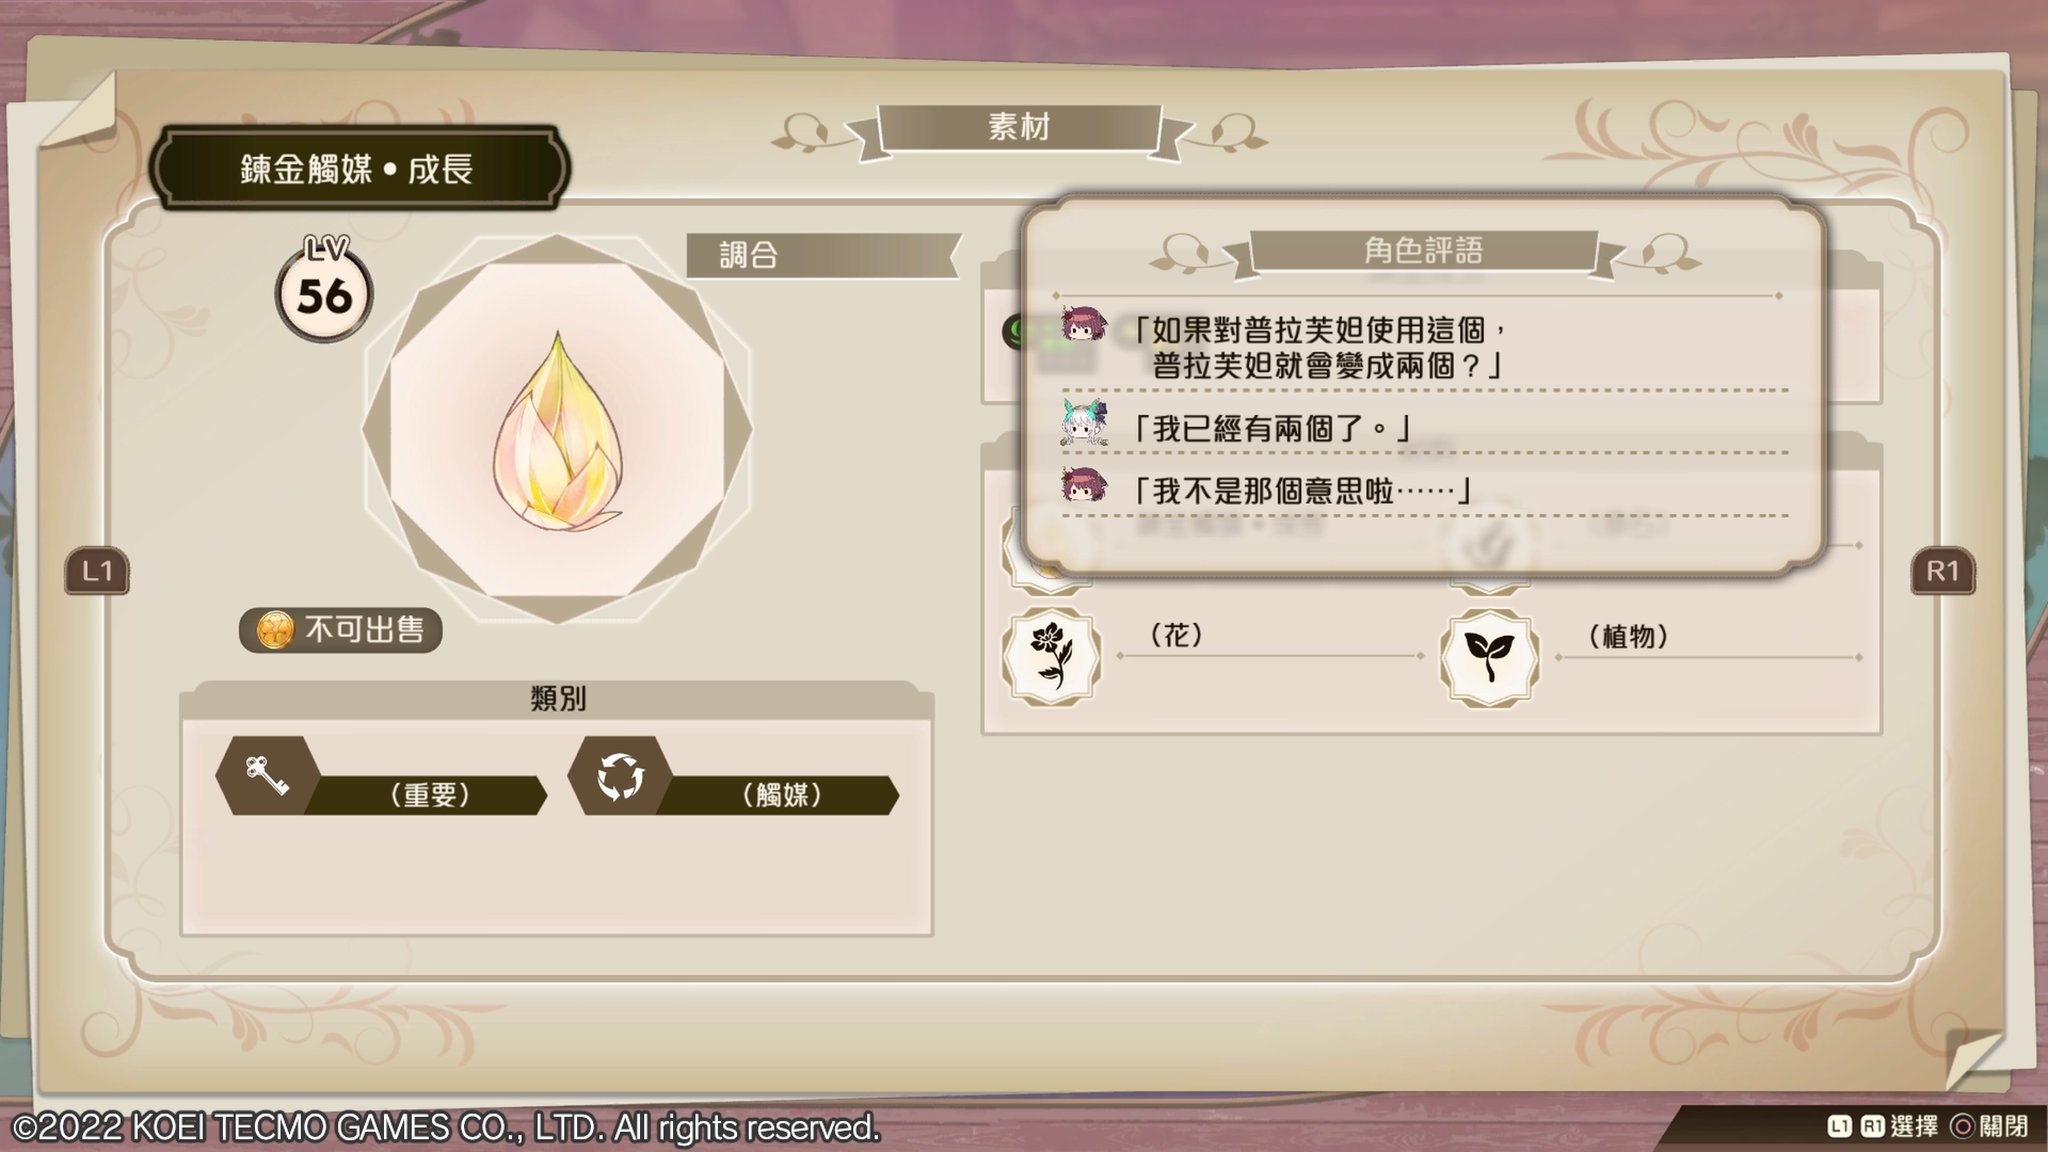Click the catalyst bud item image

(x=557, y=430)
